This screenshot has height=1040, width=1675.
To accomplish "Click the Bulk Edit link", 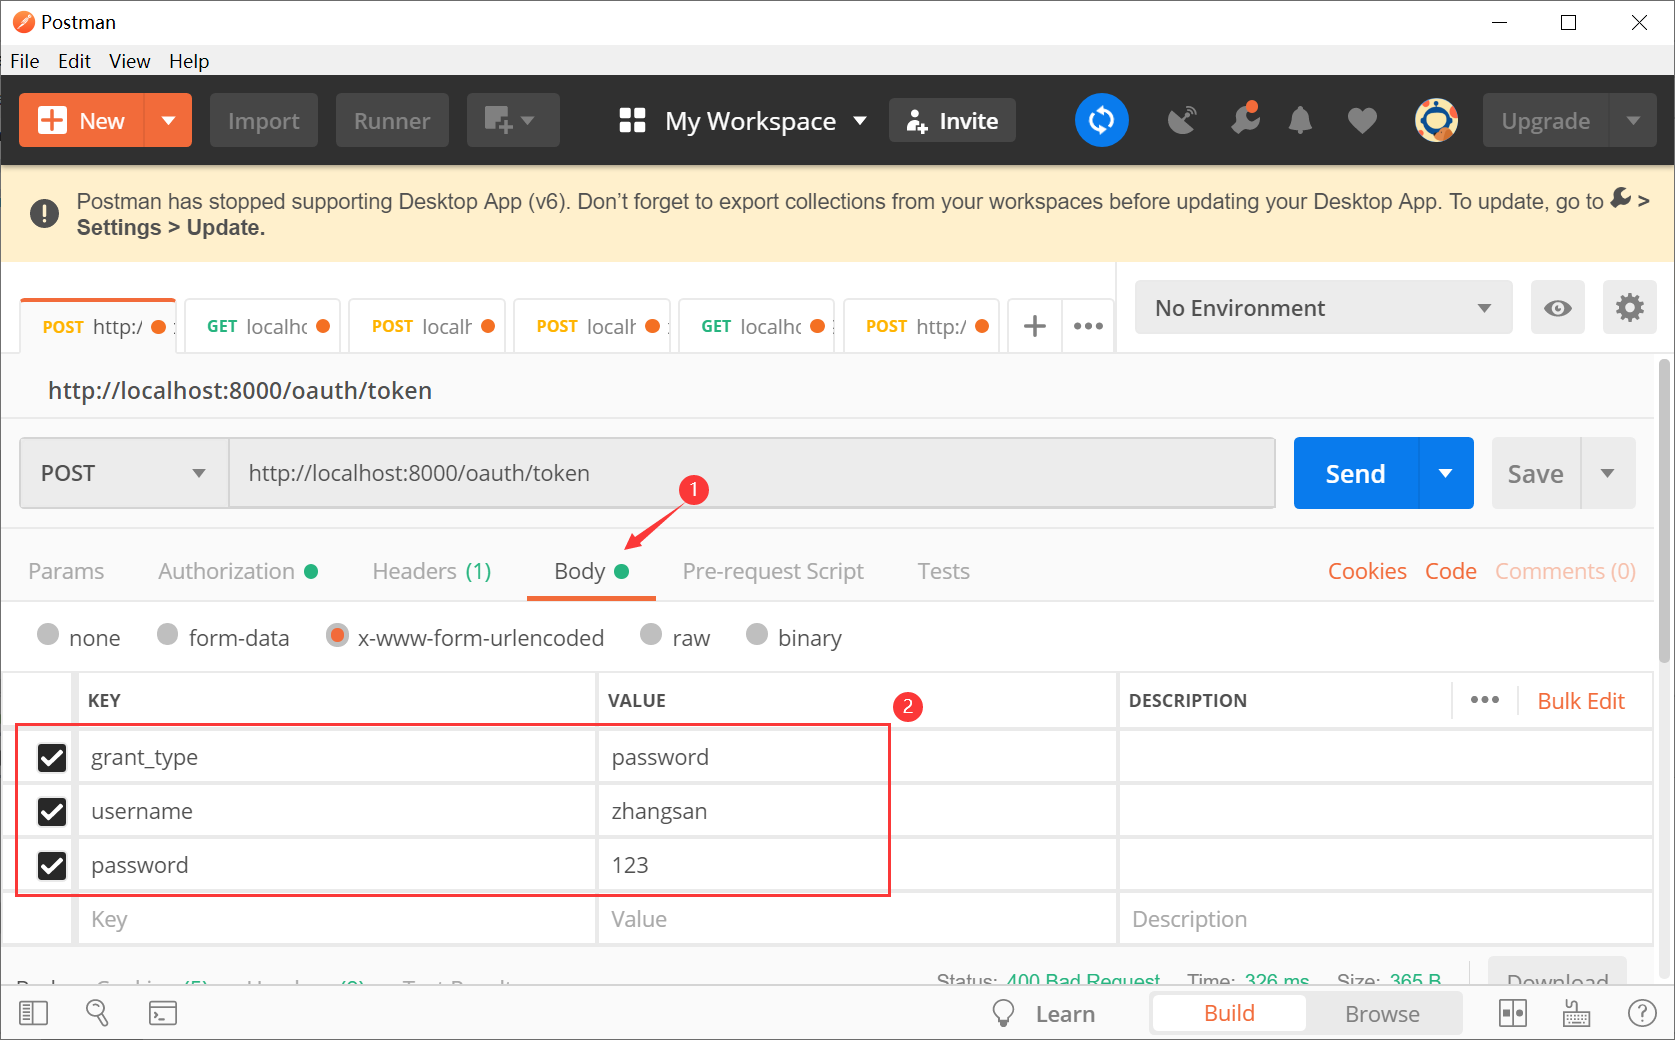I will pos(1581,701).
